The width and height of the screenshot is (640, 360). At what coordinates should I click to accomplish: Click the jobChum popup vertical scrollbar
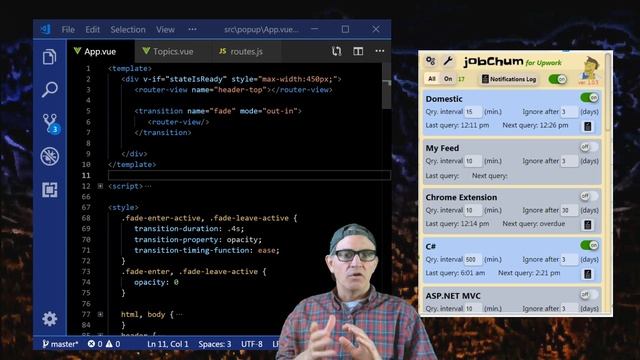click(x=608, y=92)
